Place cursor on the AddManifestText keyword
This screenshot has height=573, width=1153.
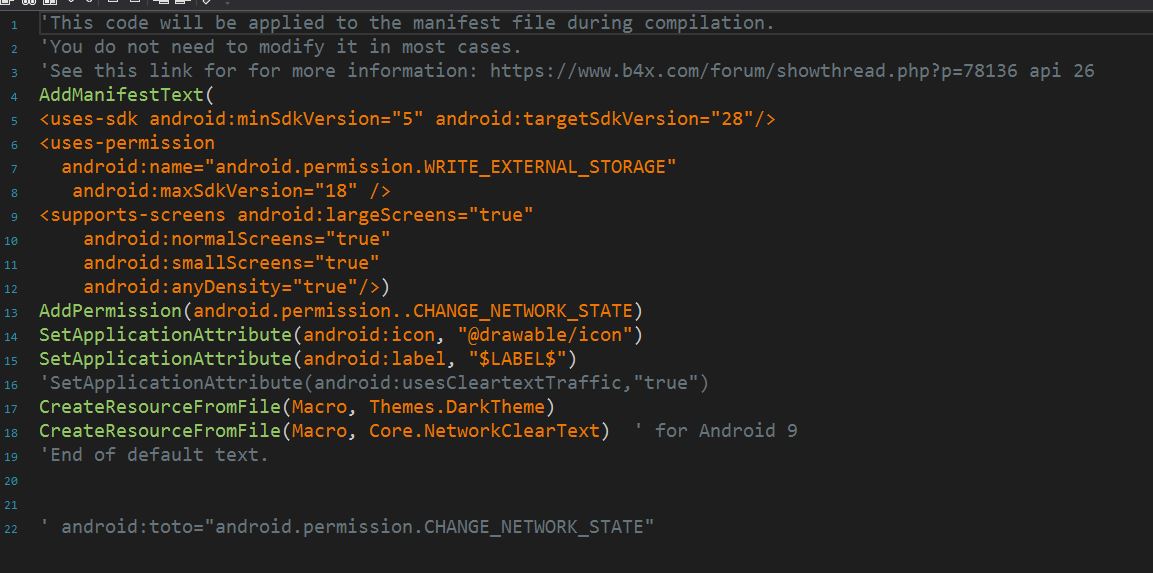[121, 95]
